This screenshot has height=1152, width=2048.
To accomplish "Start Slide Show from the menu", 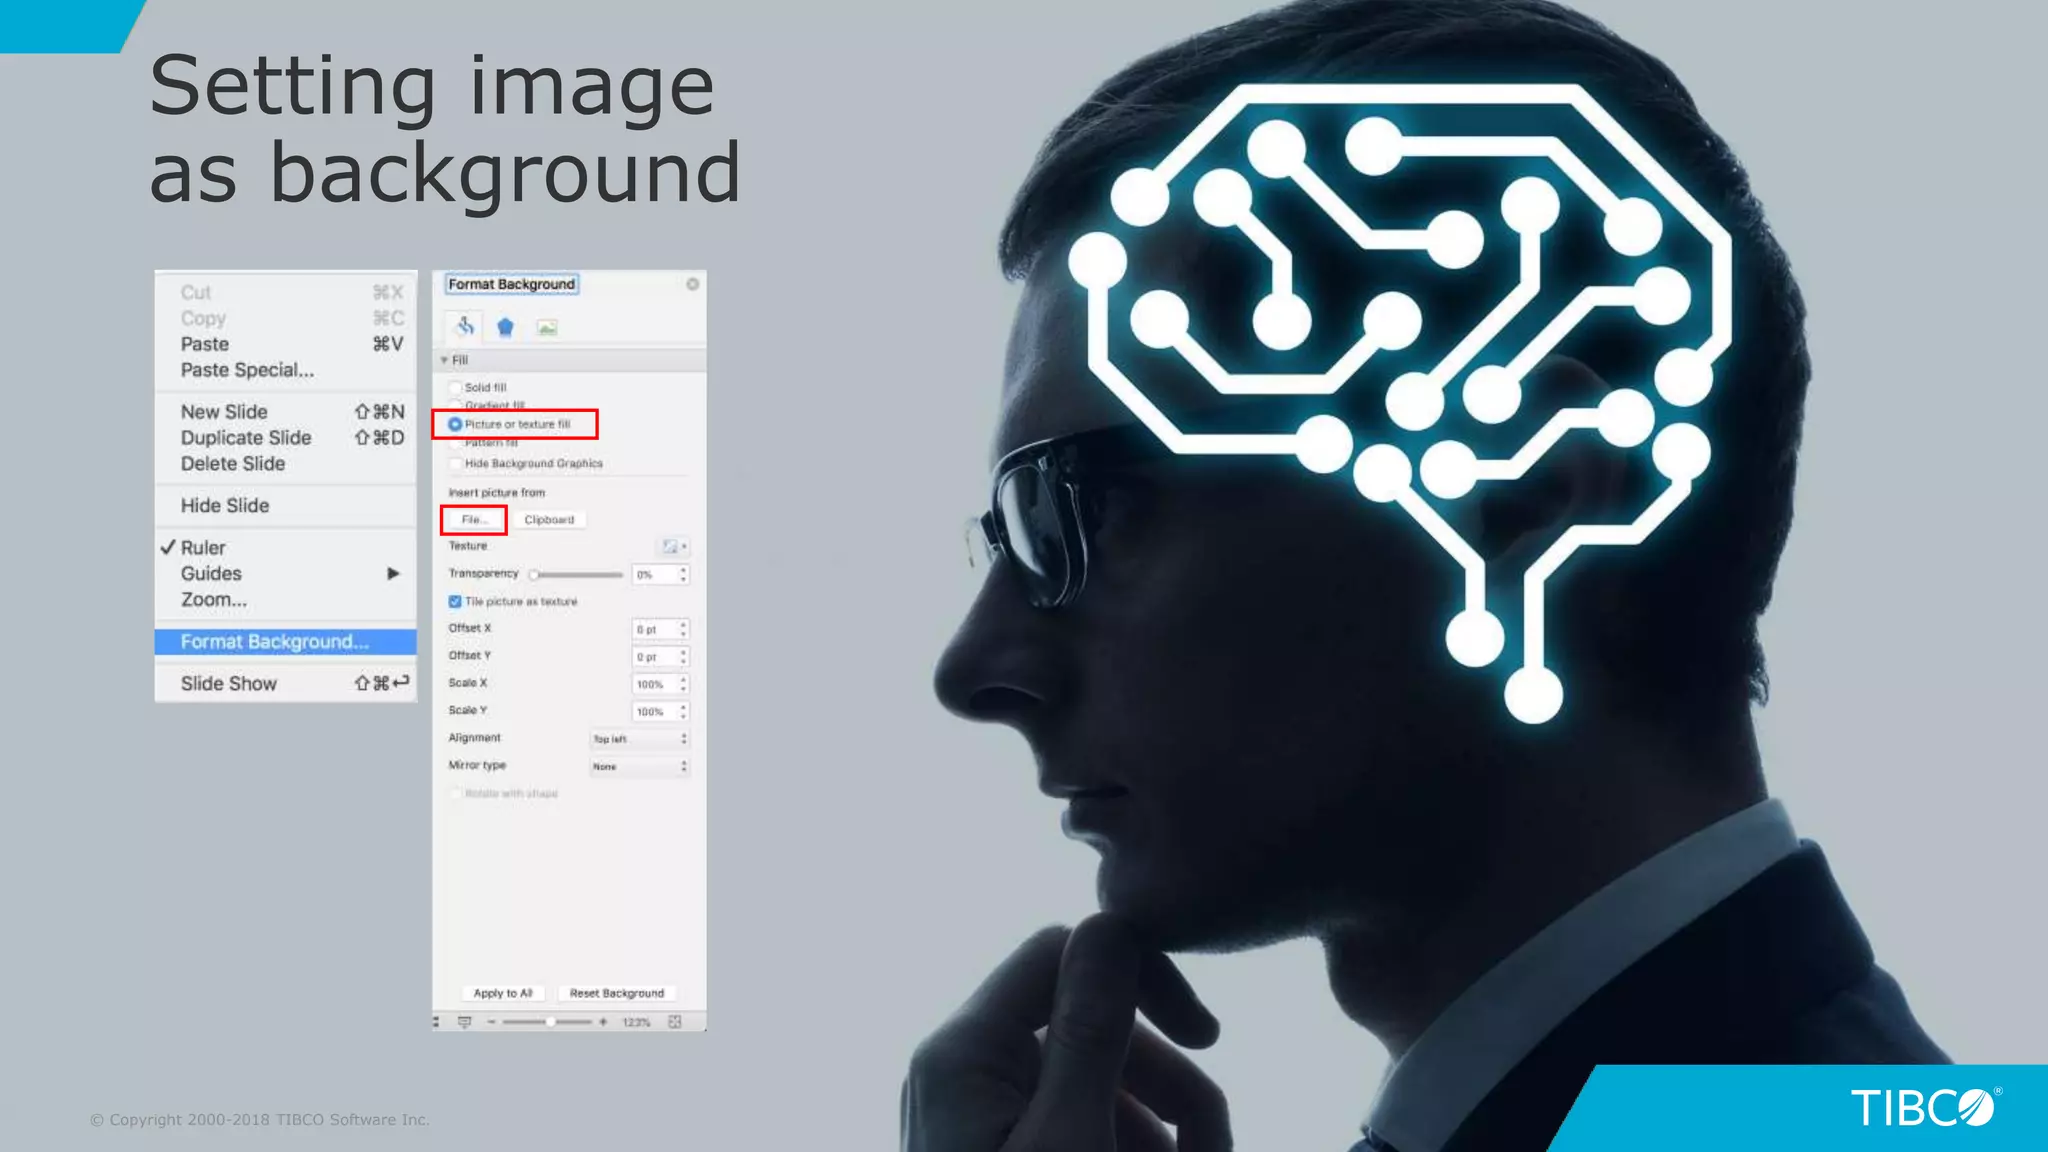I will [x=286, y=684].
